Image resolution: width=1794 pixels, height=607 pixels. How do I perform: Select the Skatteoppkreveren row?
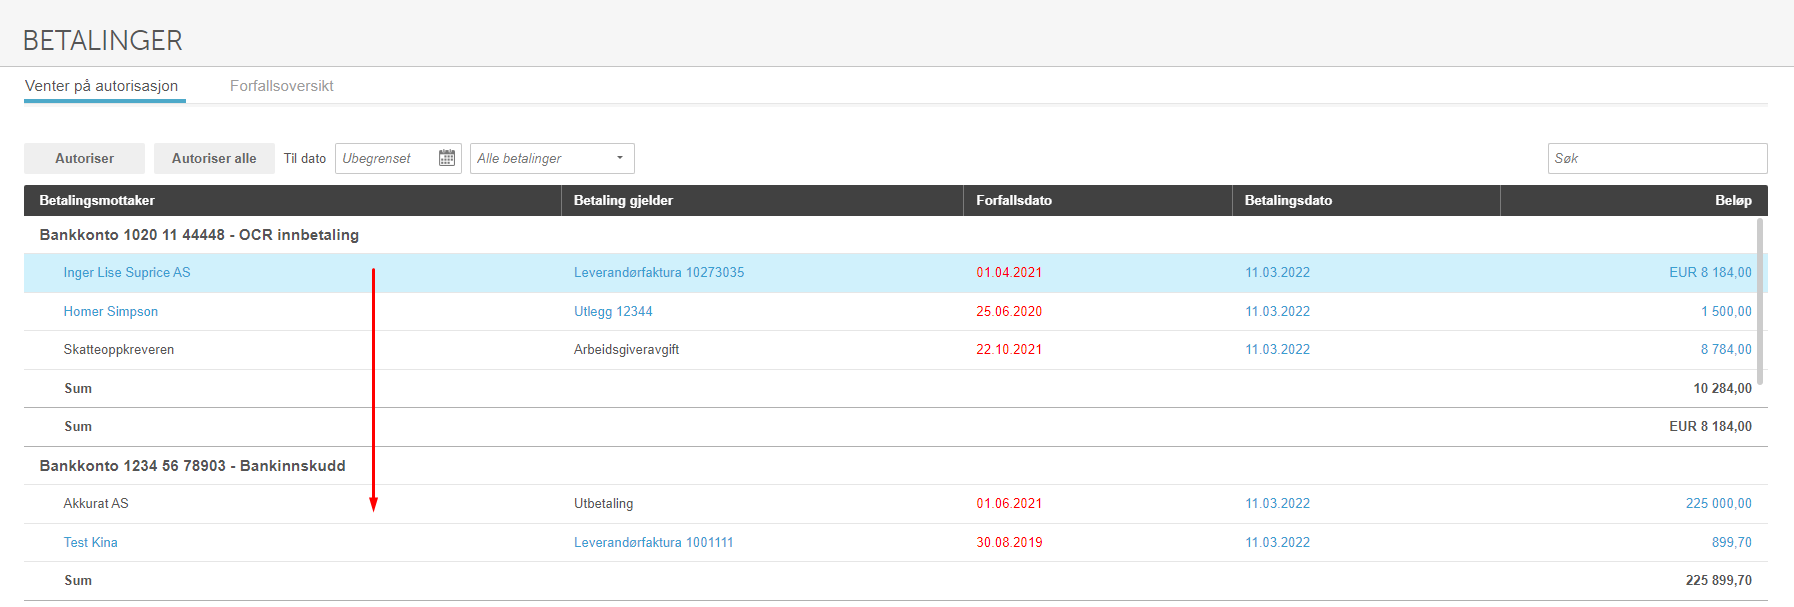[895, 350]
